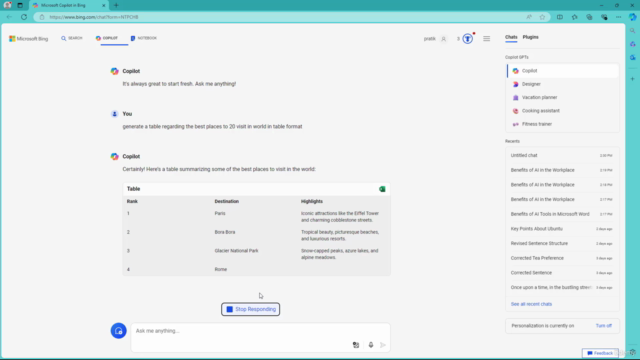Open the Untitled chat recent entry

(562, 156)
